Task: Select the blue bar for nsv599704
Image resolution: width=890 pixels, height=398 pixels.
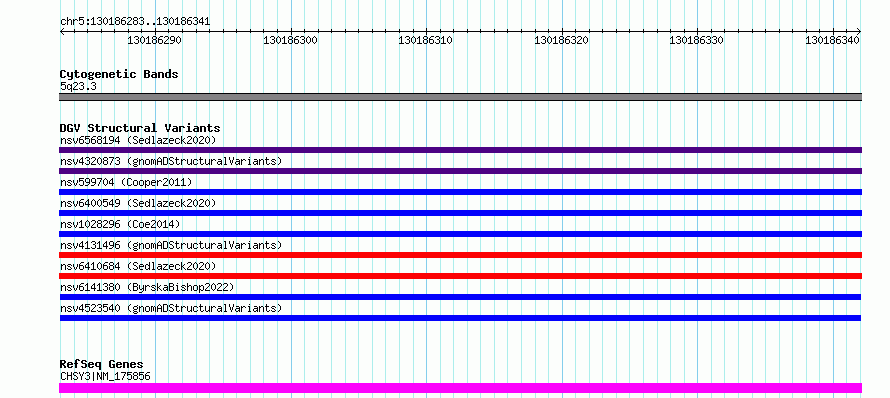Action: click(x=460, y=192)
